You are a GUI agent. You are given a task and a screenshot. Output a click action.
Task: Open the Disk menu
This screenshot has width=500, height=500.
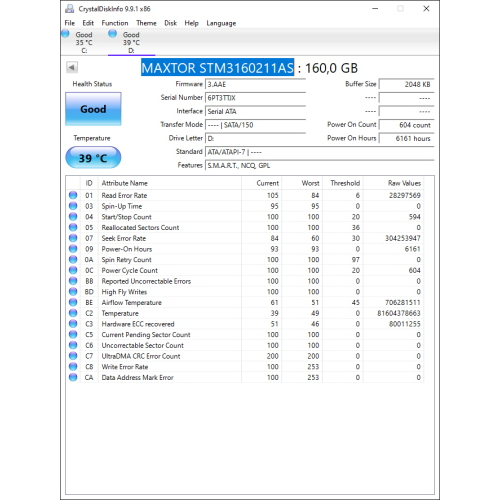click(170, 23)
